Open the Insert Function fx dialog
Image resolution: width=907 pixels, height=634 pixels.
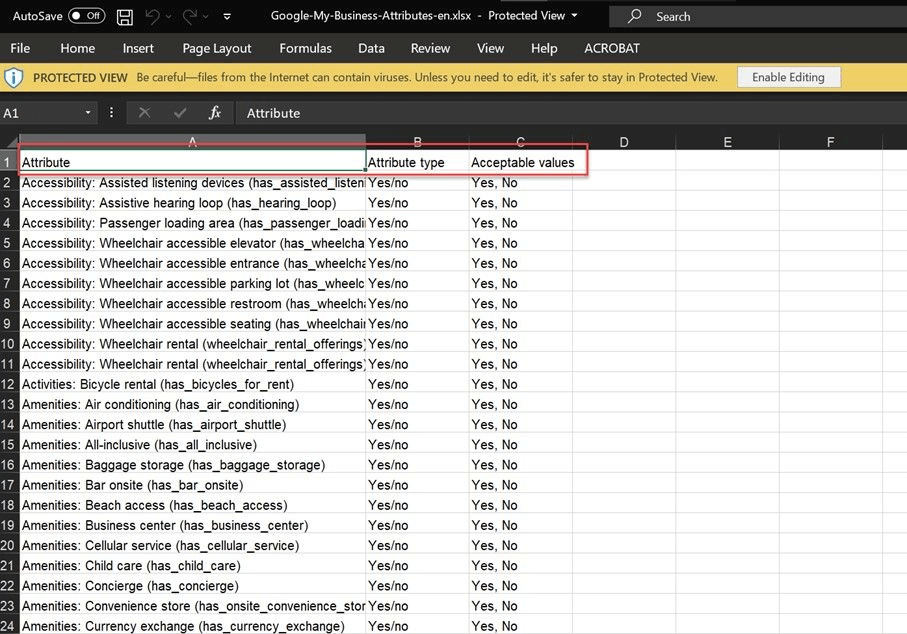pos(214,113)
